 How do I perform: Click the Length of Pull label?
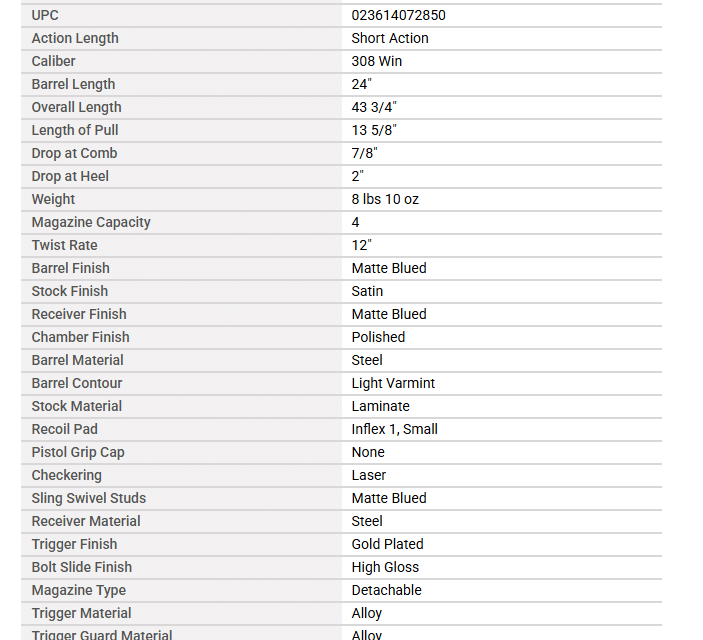pyautogui.click(x=74, y=130)
